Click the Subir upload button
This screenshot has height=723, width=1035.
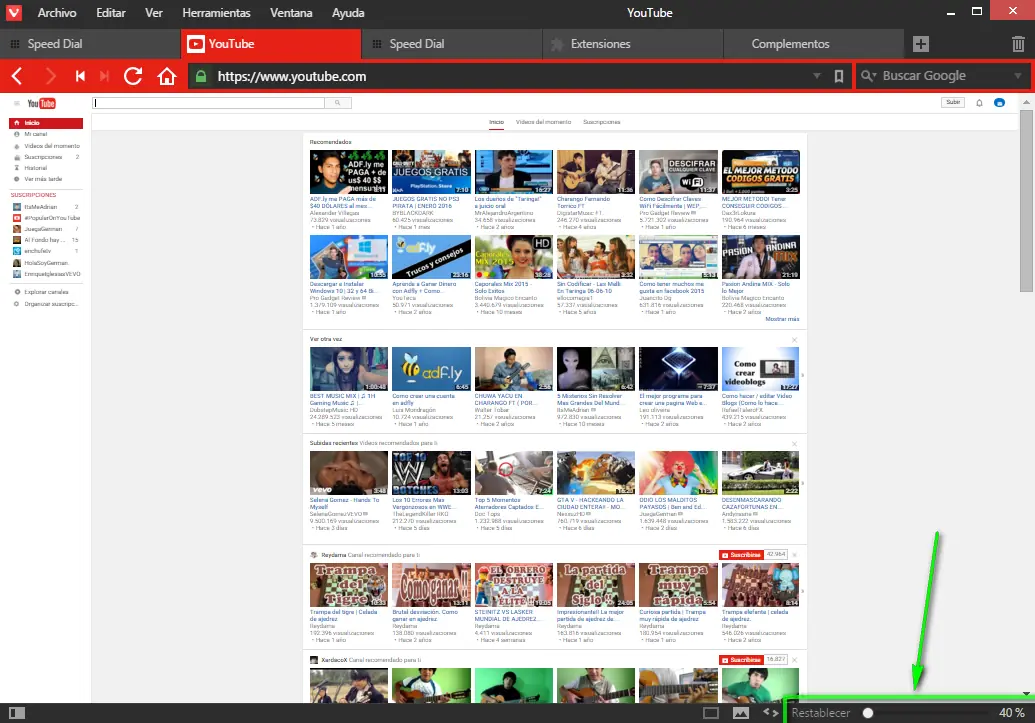[x=953, y=102]
